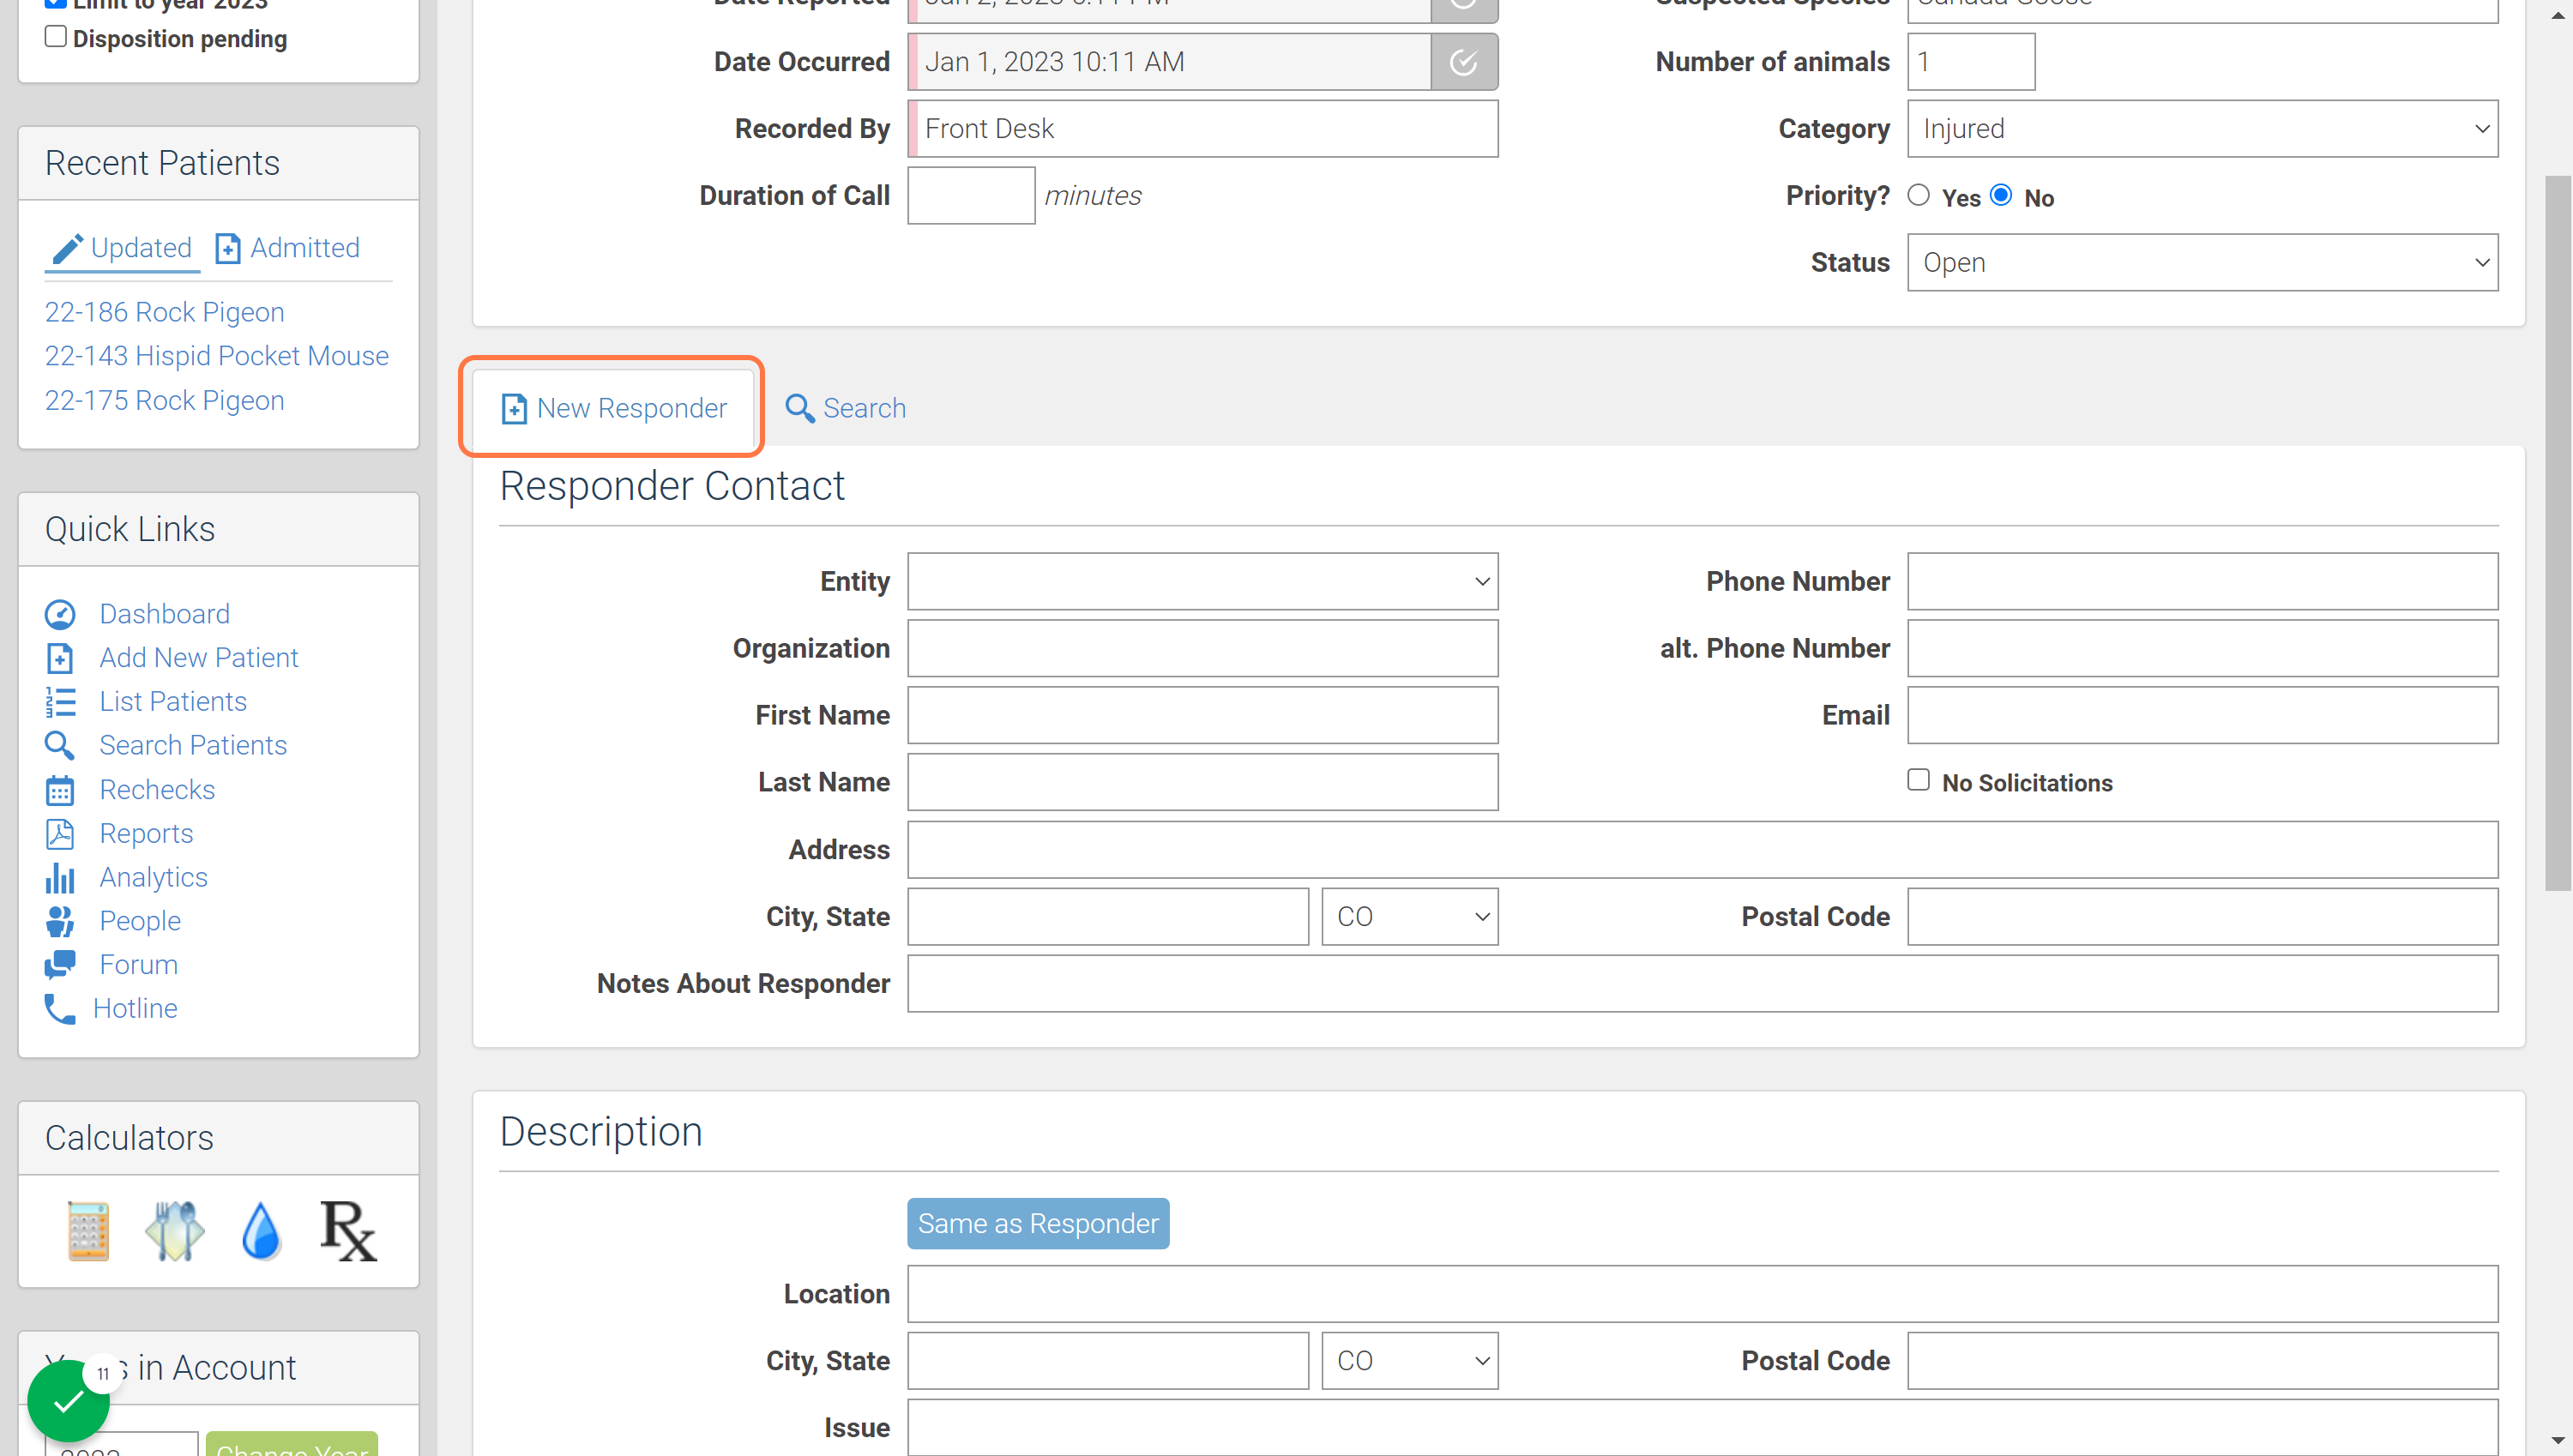
Task: Click the Add New Patient icon
Action: click(x=60, y=658)
